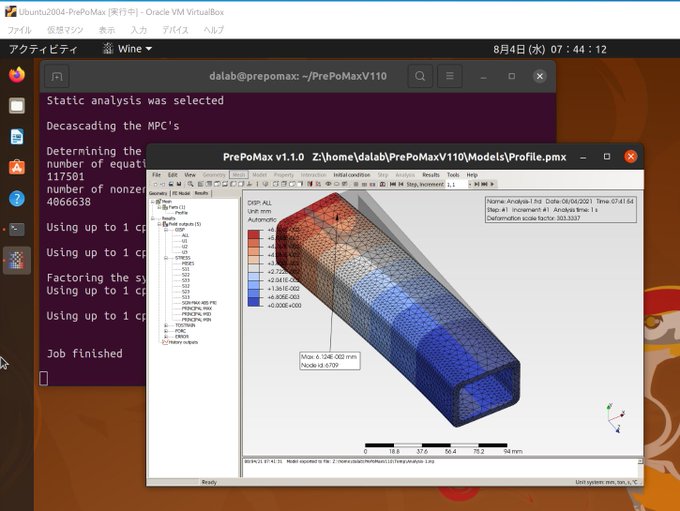Viewport: 680px width, 511px height.
Task: Open the View menu in PrePoMax
Action: coord(190,175)
